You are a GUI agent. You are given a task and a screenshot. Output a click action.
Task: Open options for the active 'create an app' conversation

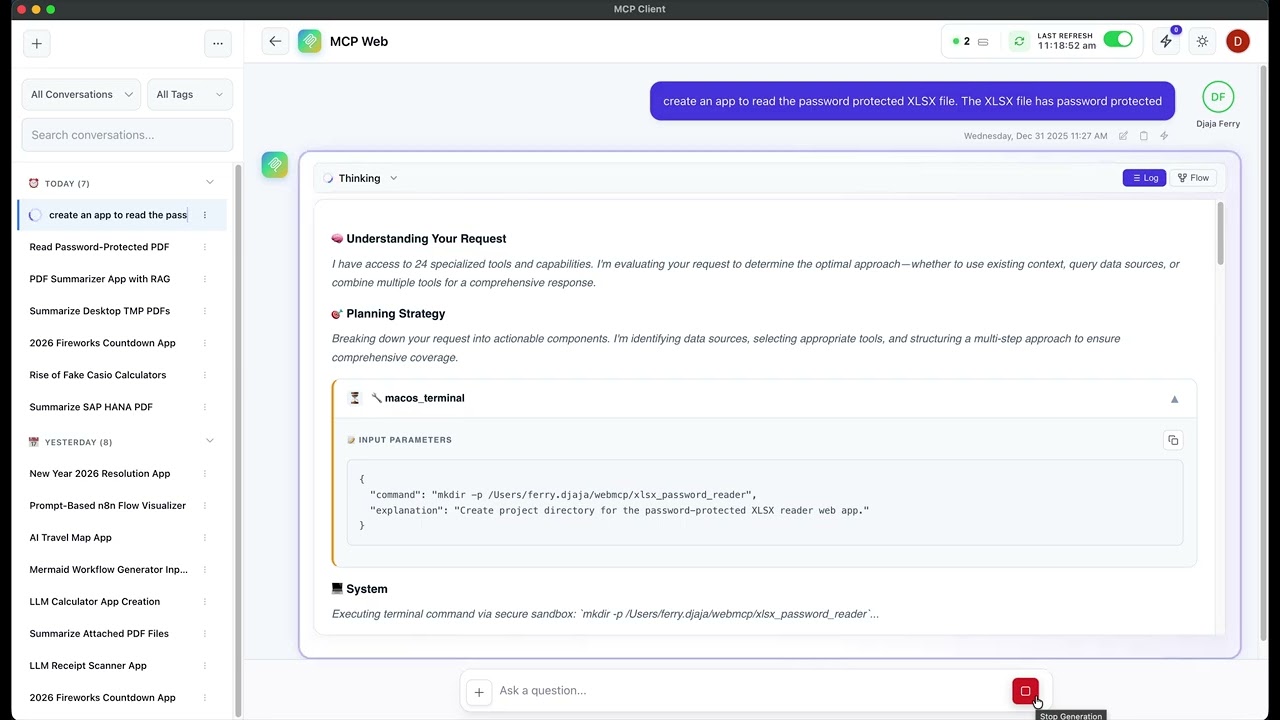(205, 215)
